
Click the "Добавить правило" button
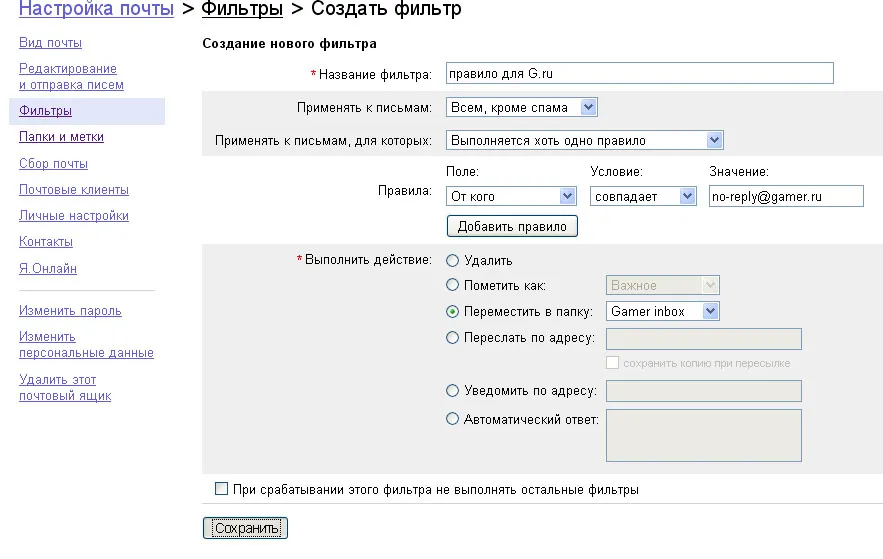pos(512,226)
